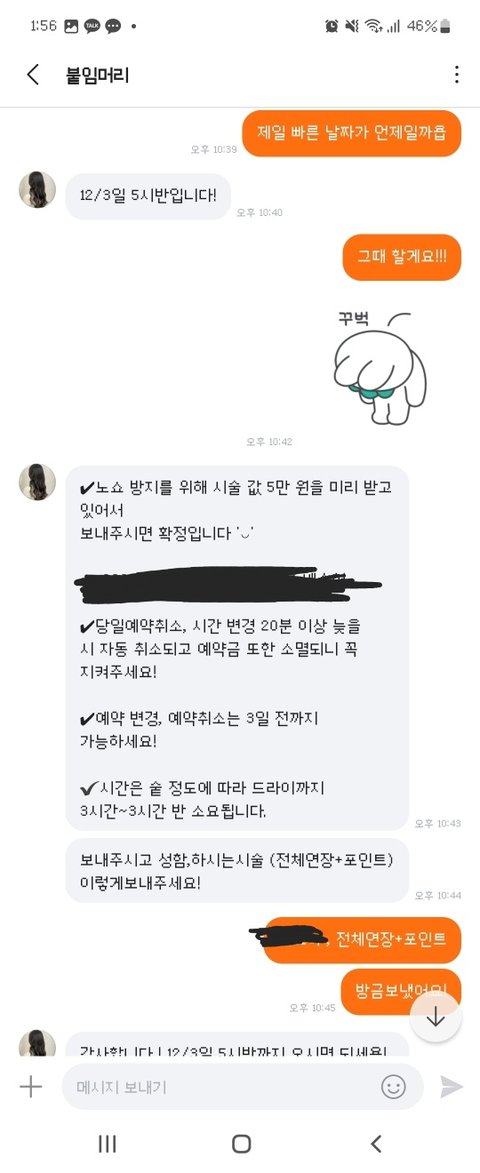
Task: Select the message bubble 12/3일 5시반입니다!
Action: [x=148, y=197]
